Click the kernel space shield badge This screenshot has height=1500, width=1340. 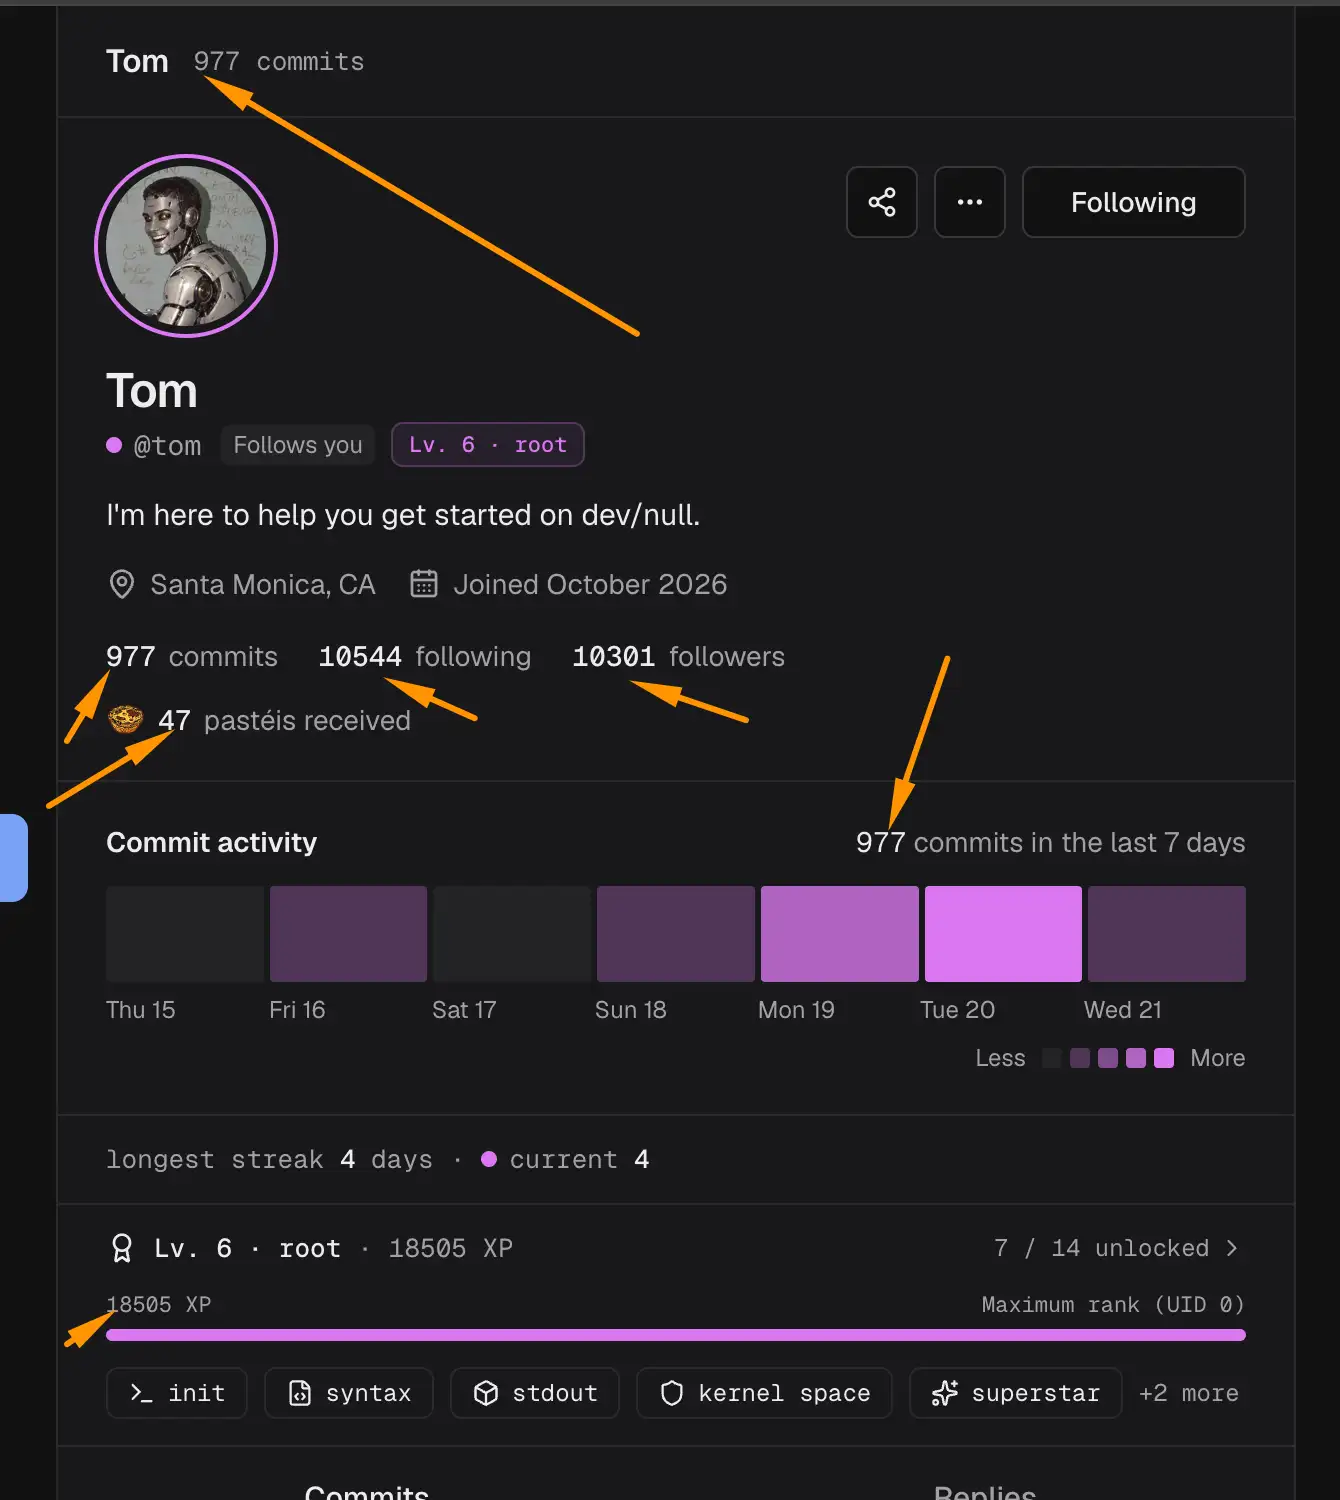coord(765,1393)
